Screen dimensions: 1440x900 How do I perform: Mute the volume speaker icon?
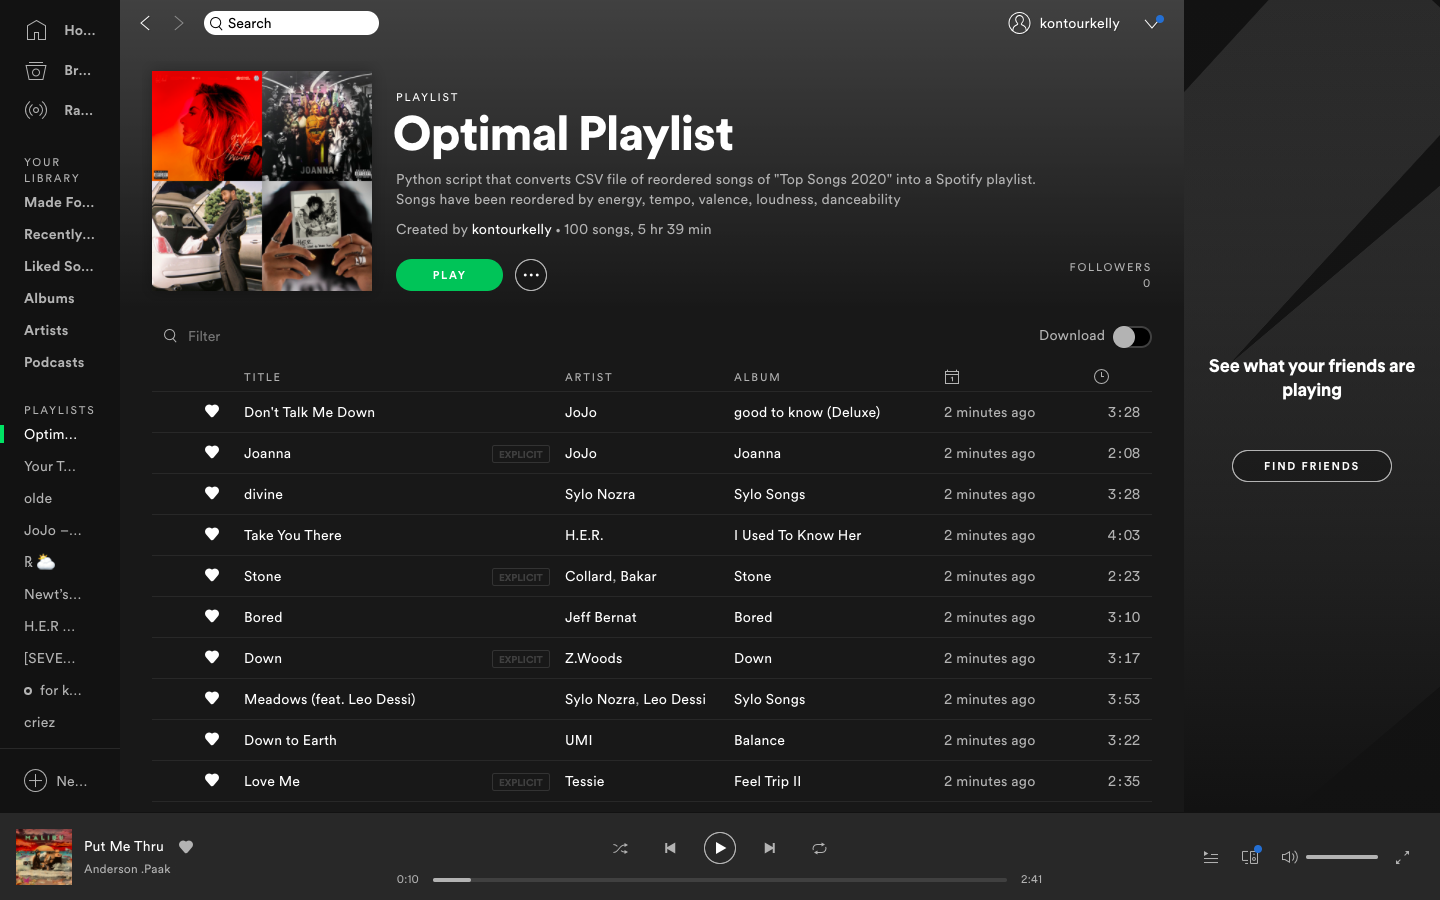(1289, 857)
